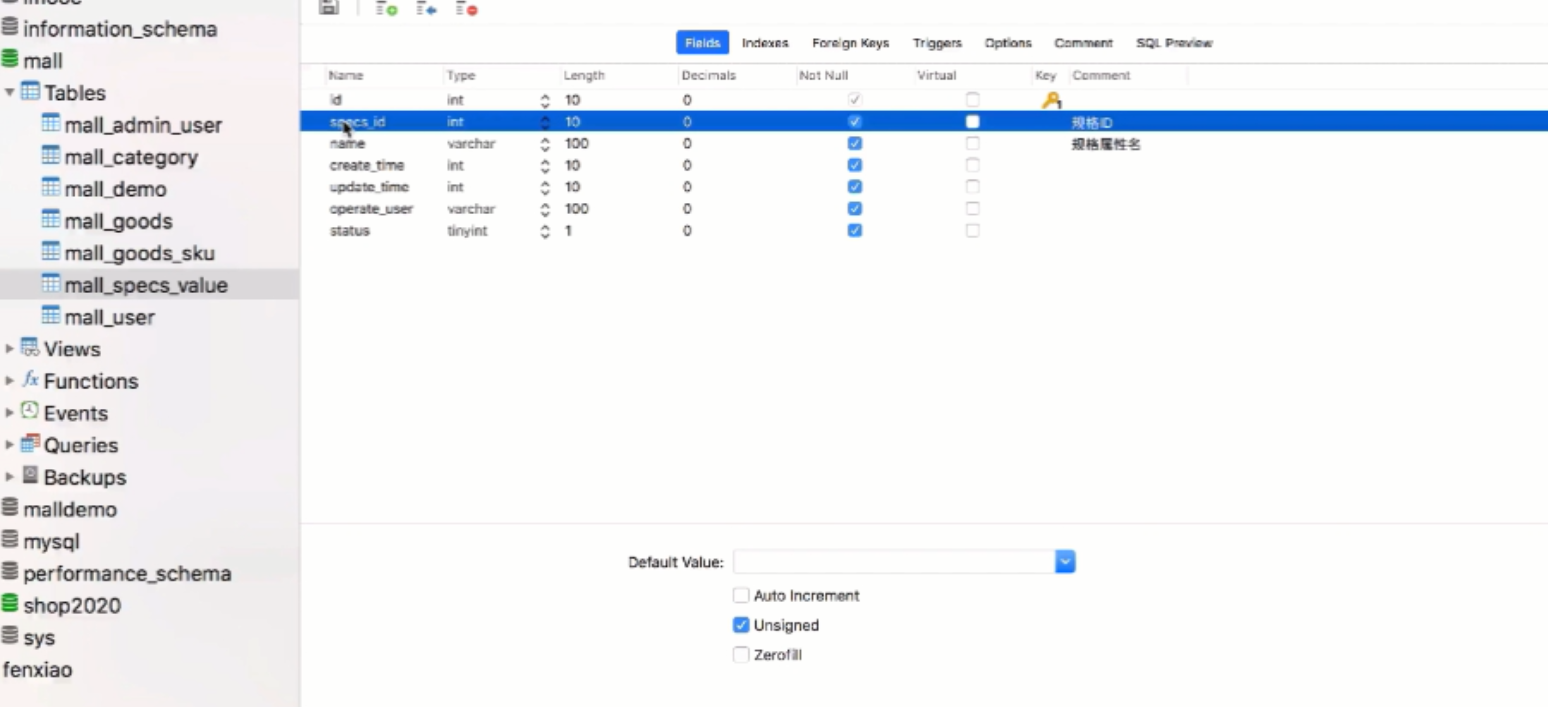The image size is (1548, 707).
Task: Open the Default Value dropdown
Action: 1064,561
